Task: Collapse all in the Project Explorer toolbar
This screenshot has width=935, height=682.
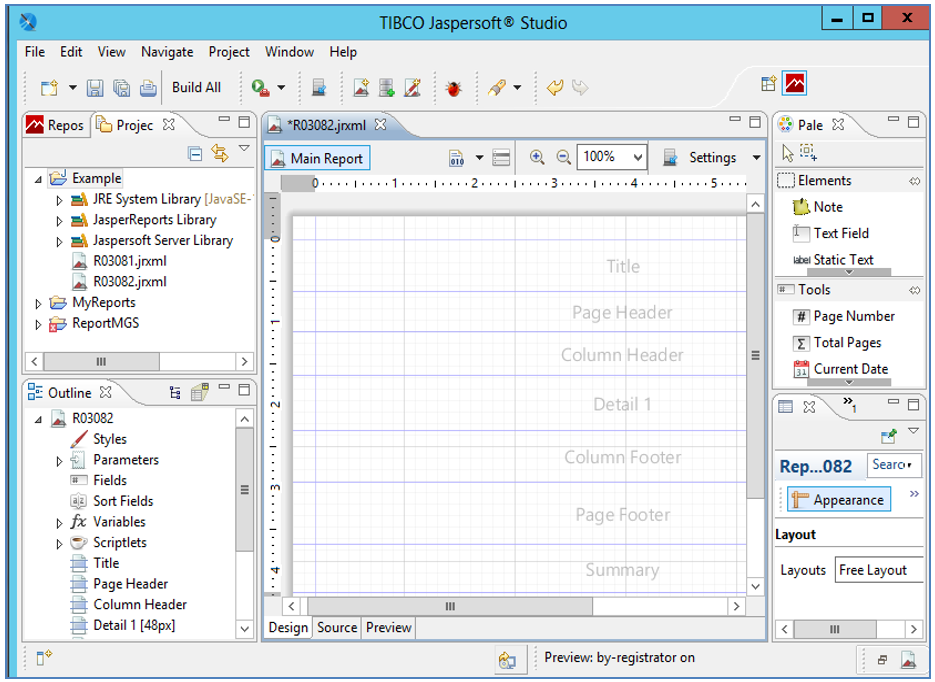Action: (x=195, y=154)
